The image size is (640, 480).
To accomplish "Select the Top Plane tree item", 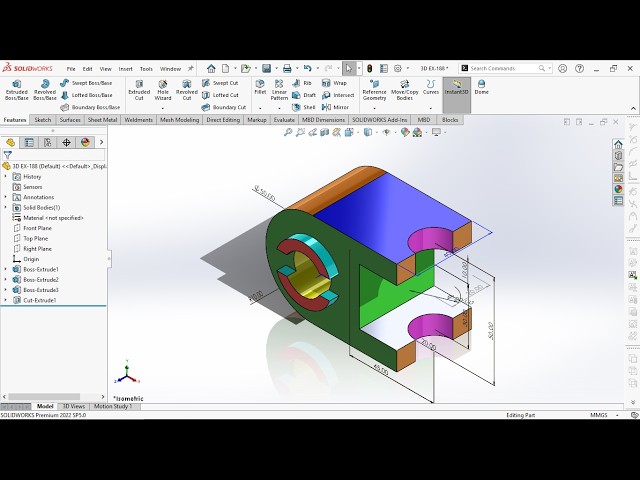I will click(x=31, y=238).
